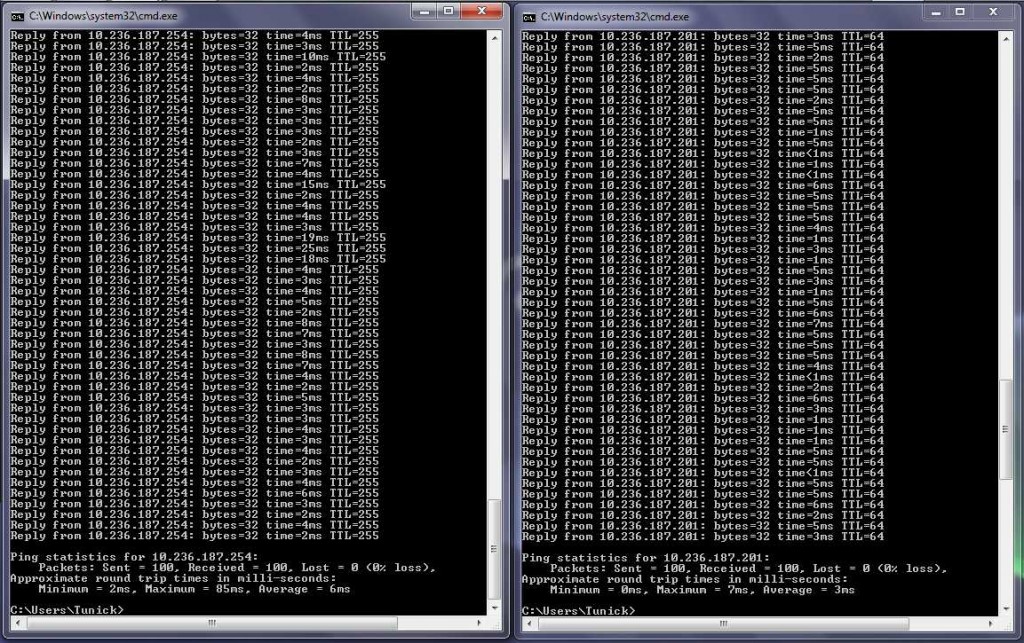The height and width of the screenshot is (643, 1024).
Task: Click the right window title 'C:\Windows\system32\cmd.exe'
Action: tap(615, 16)
